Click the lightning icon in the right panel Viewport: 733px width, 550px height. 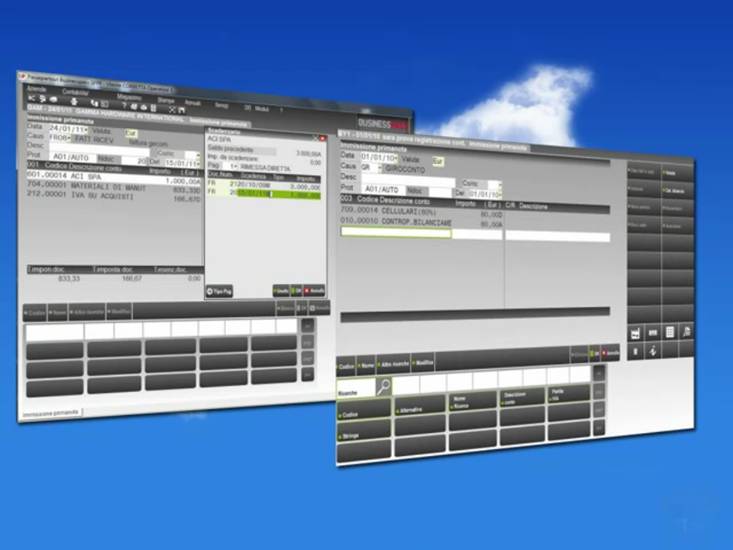(x=652, y=350)
